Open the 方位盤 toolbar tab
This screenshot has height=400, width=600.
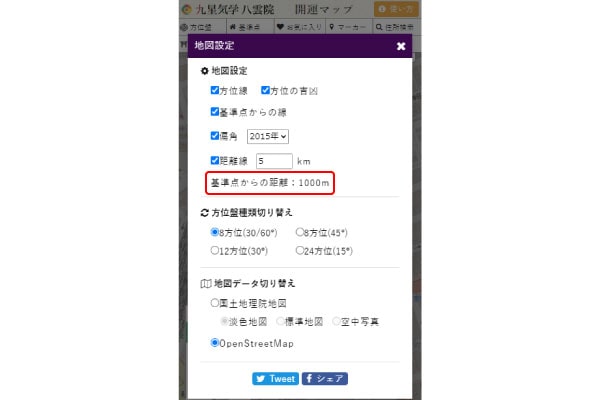tap(201, 27)
